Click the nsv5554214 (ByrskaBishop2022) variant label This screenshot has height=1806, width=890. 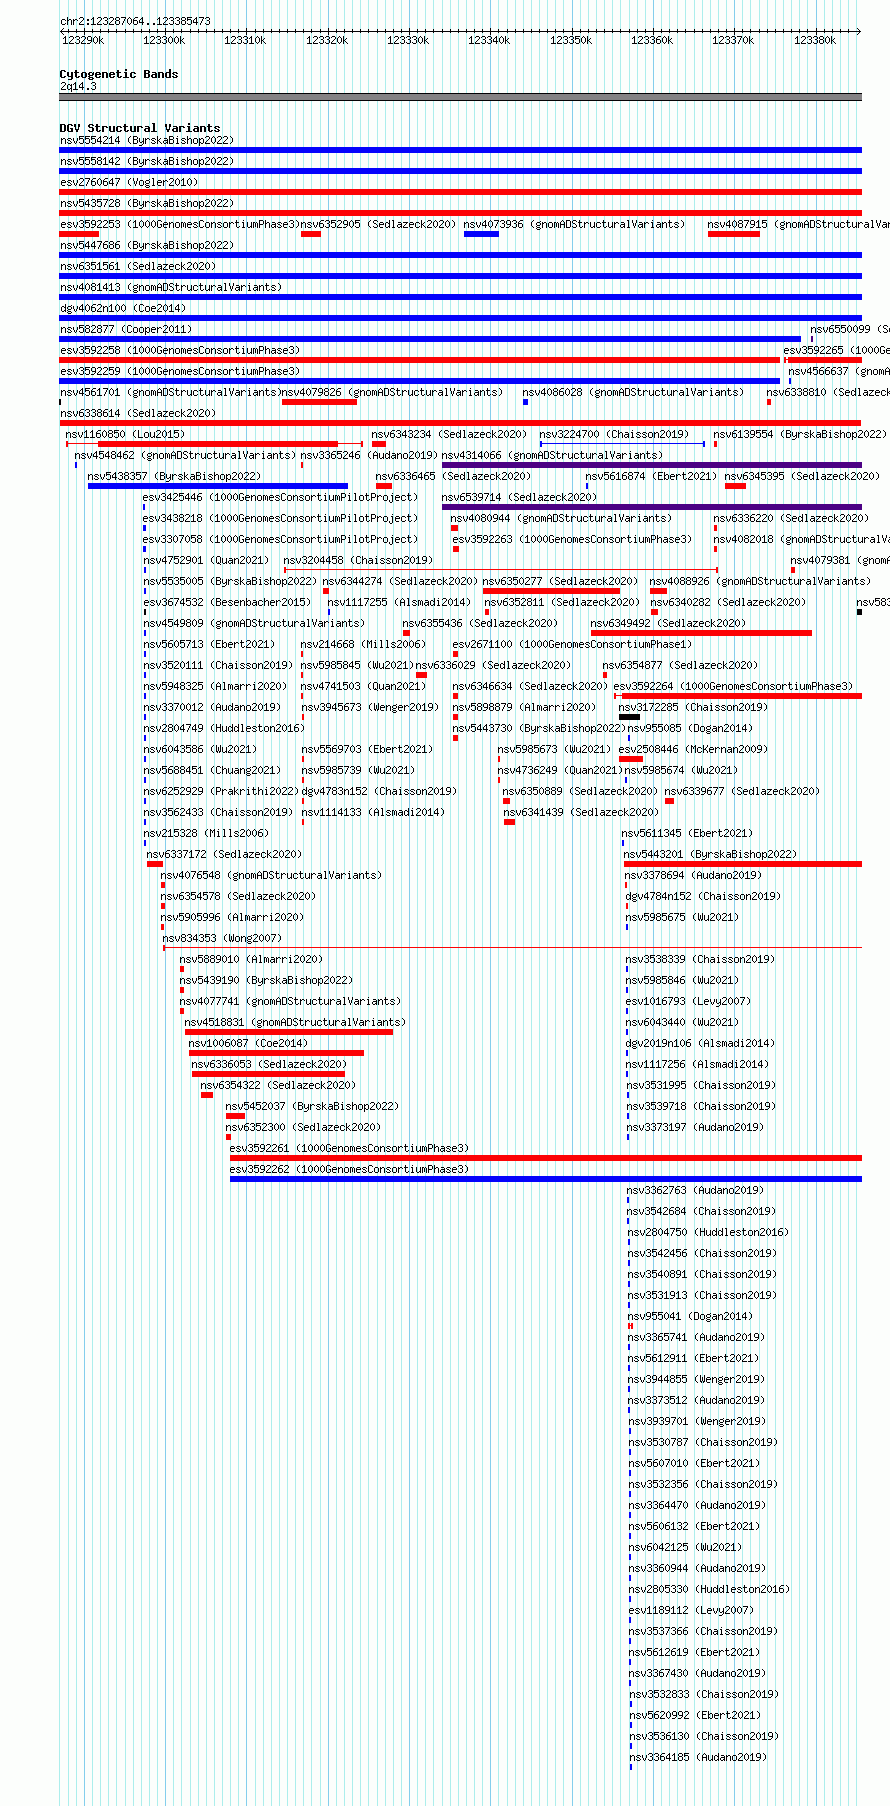coord(146,141)
